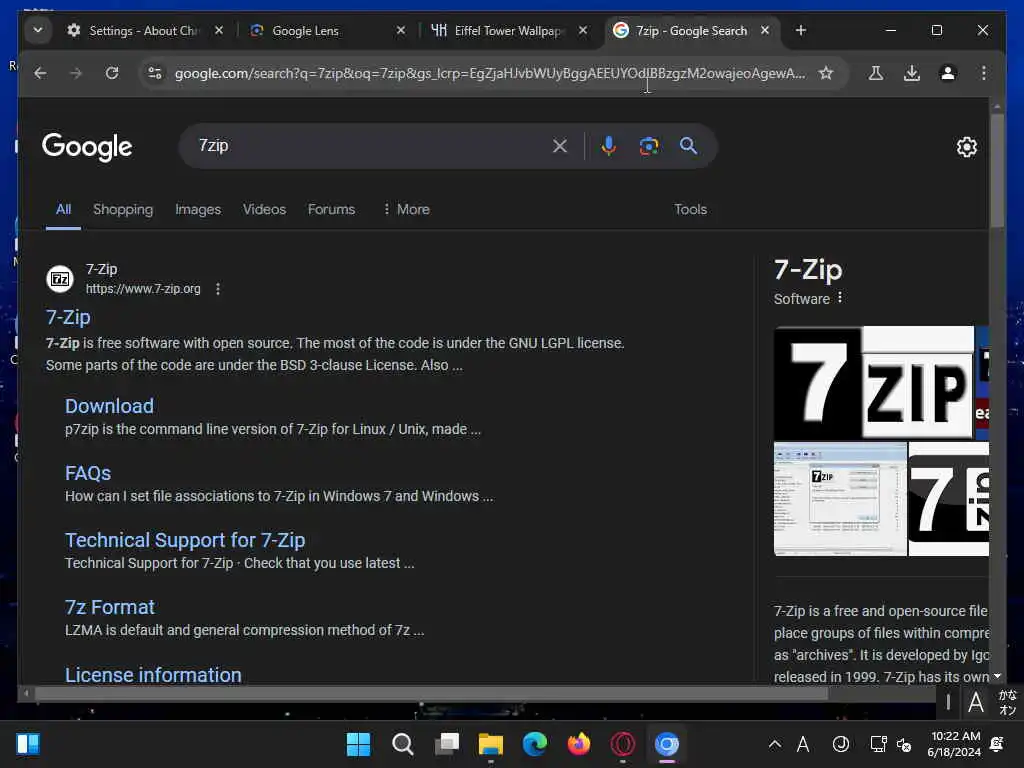This screenshot has width=1024, height=768.
Task: Click the 7-Zip file manager screenshot thumbnail
Action: click(840, 500)
